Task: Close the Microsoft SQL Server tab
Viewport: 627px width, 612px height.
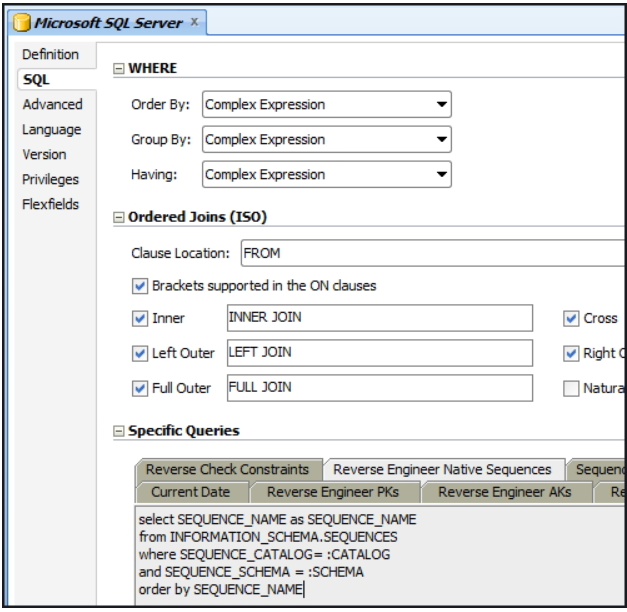Action: click(194, 22)
